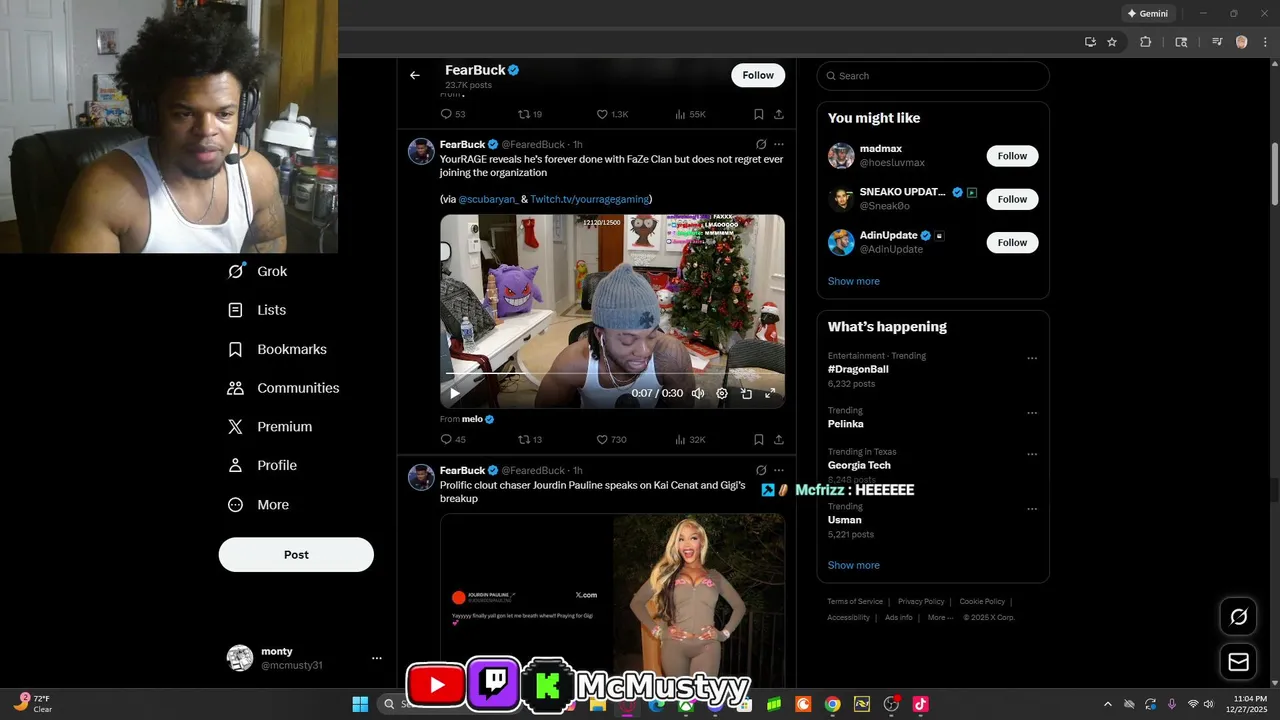Click the page vertical scrollbar
Screen dimensions: 1280x720
[1274, 173]
